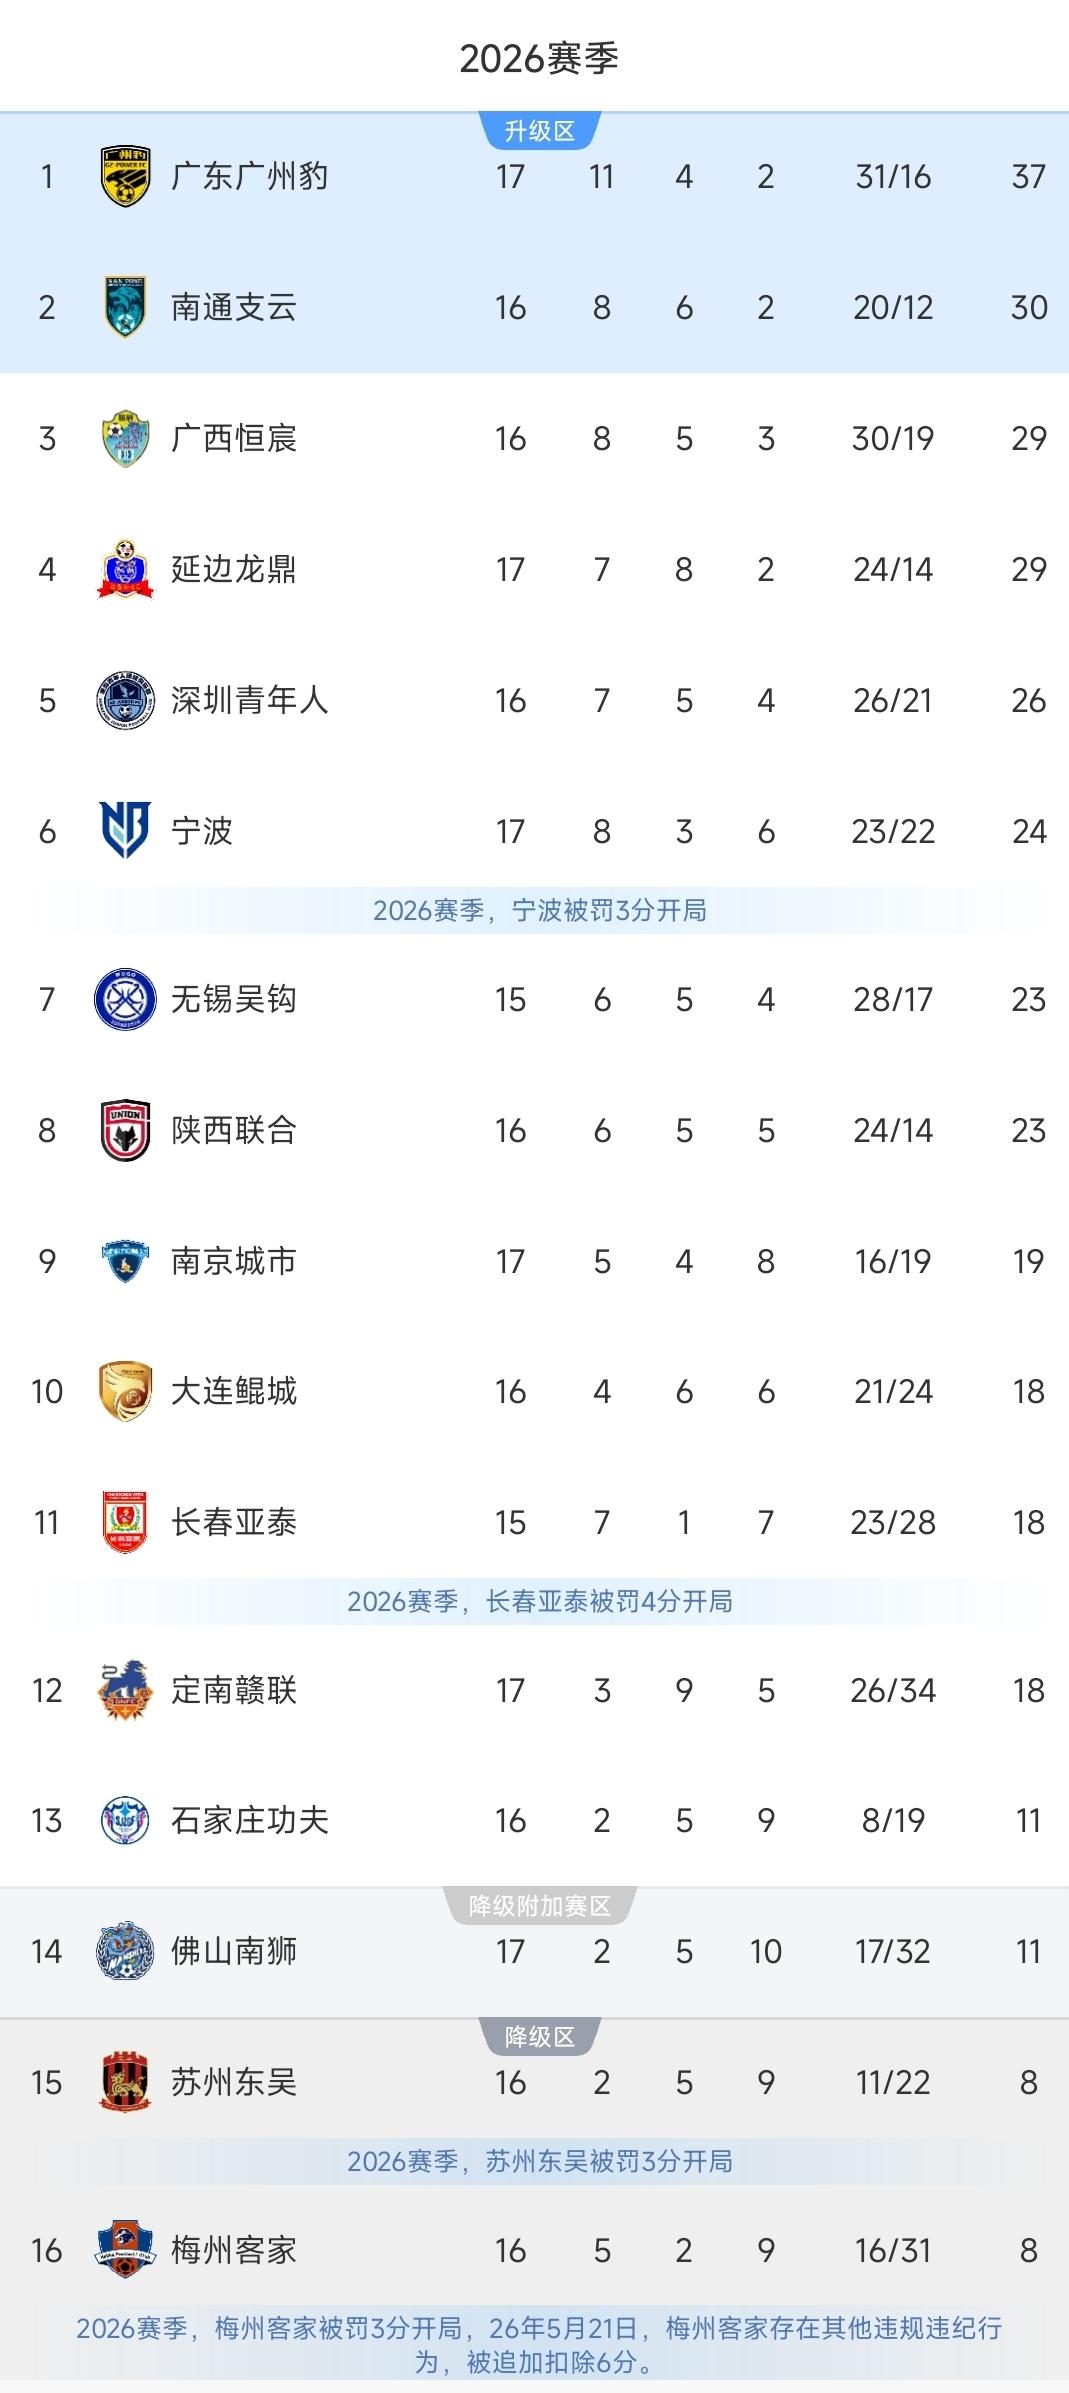Select the 降级区 zone label
The width and height of the screenshot is (1069, 2393).
click(x=540, y=2037)
